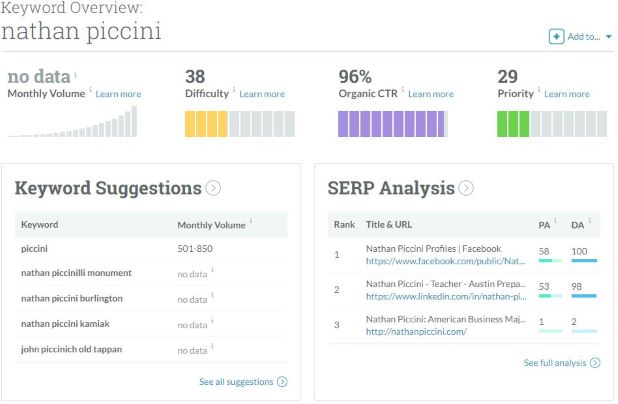618x404 pixels.
Task: Open the nathanpiccini.com URL
Action: coord(416,331)
